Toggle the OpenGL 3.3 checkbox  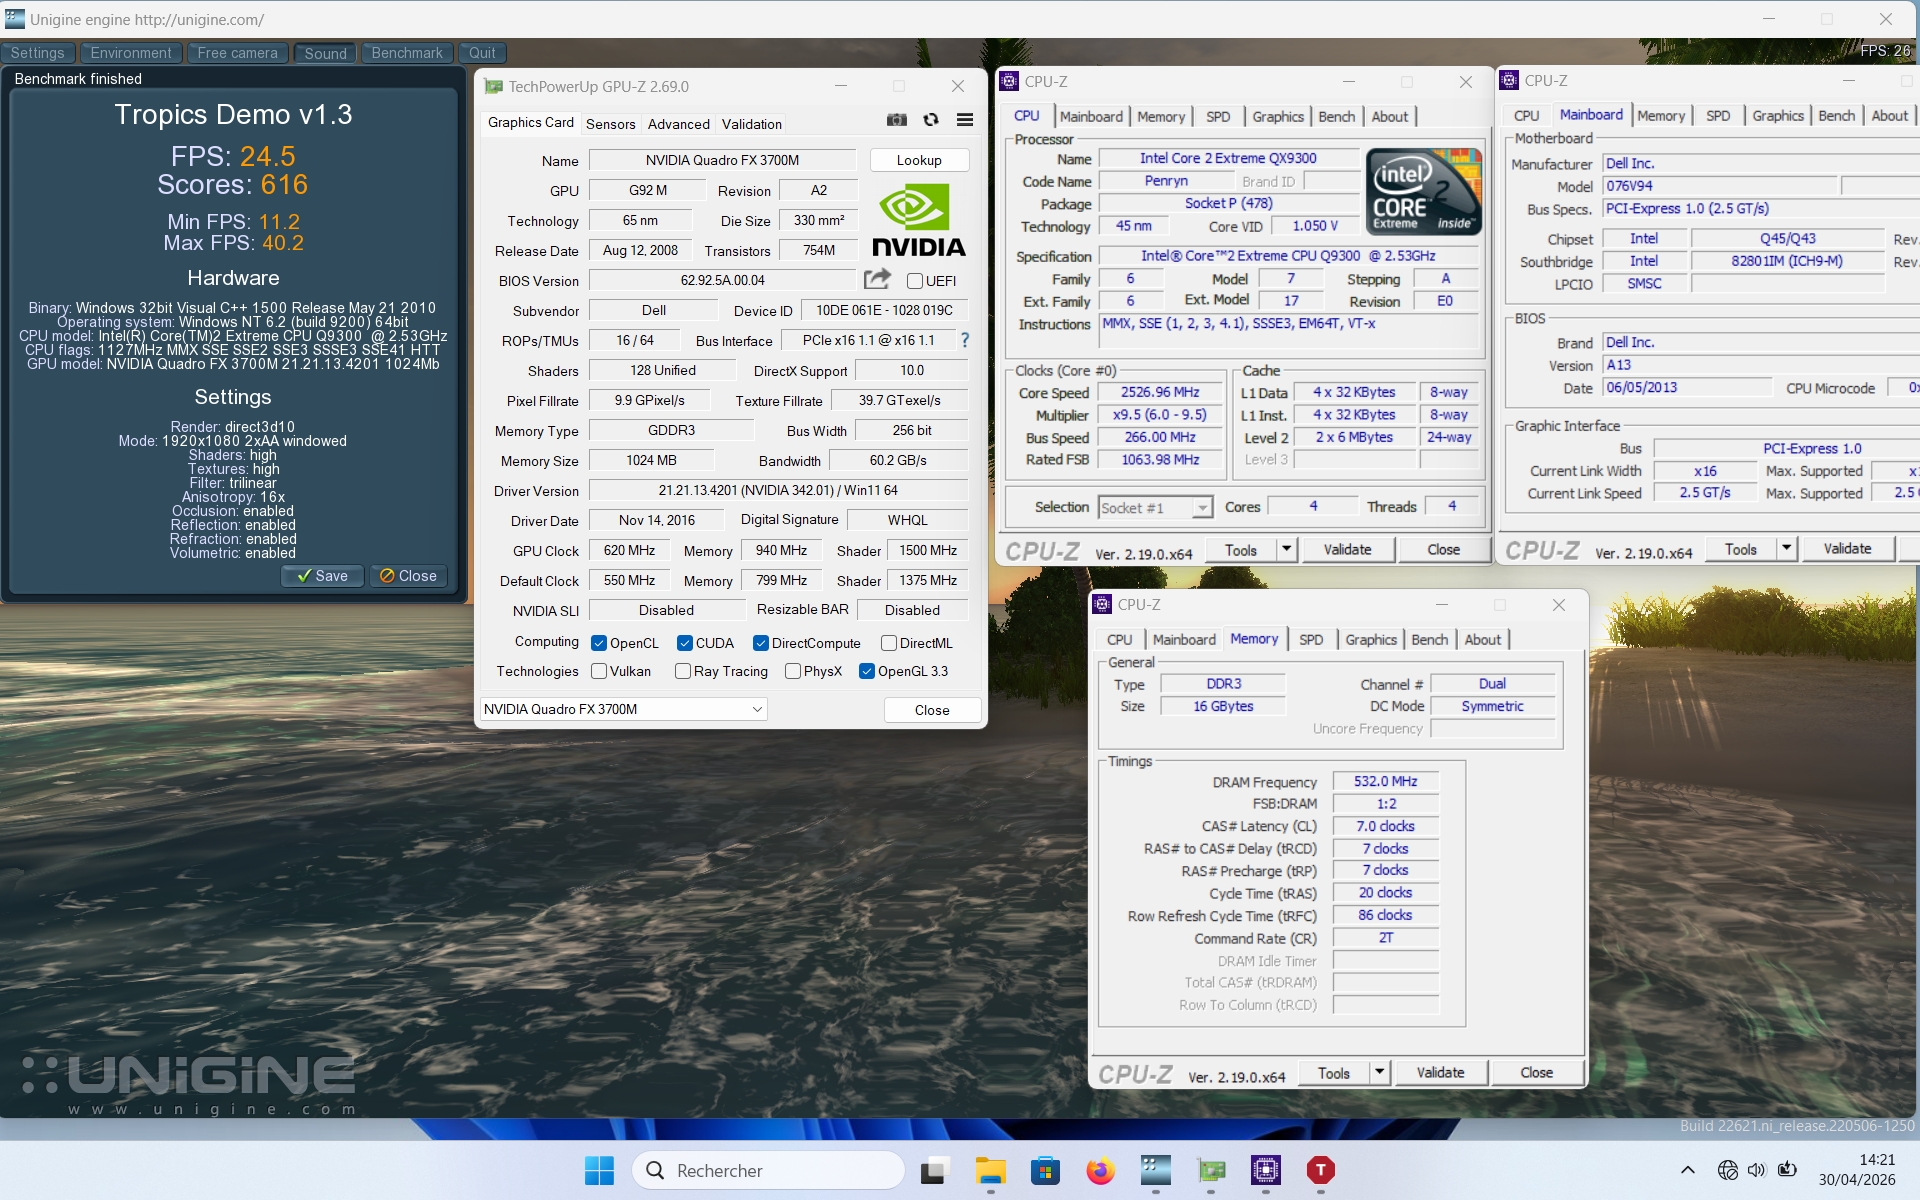pos(867,671)
